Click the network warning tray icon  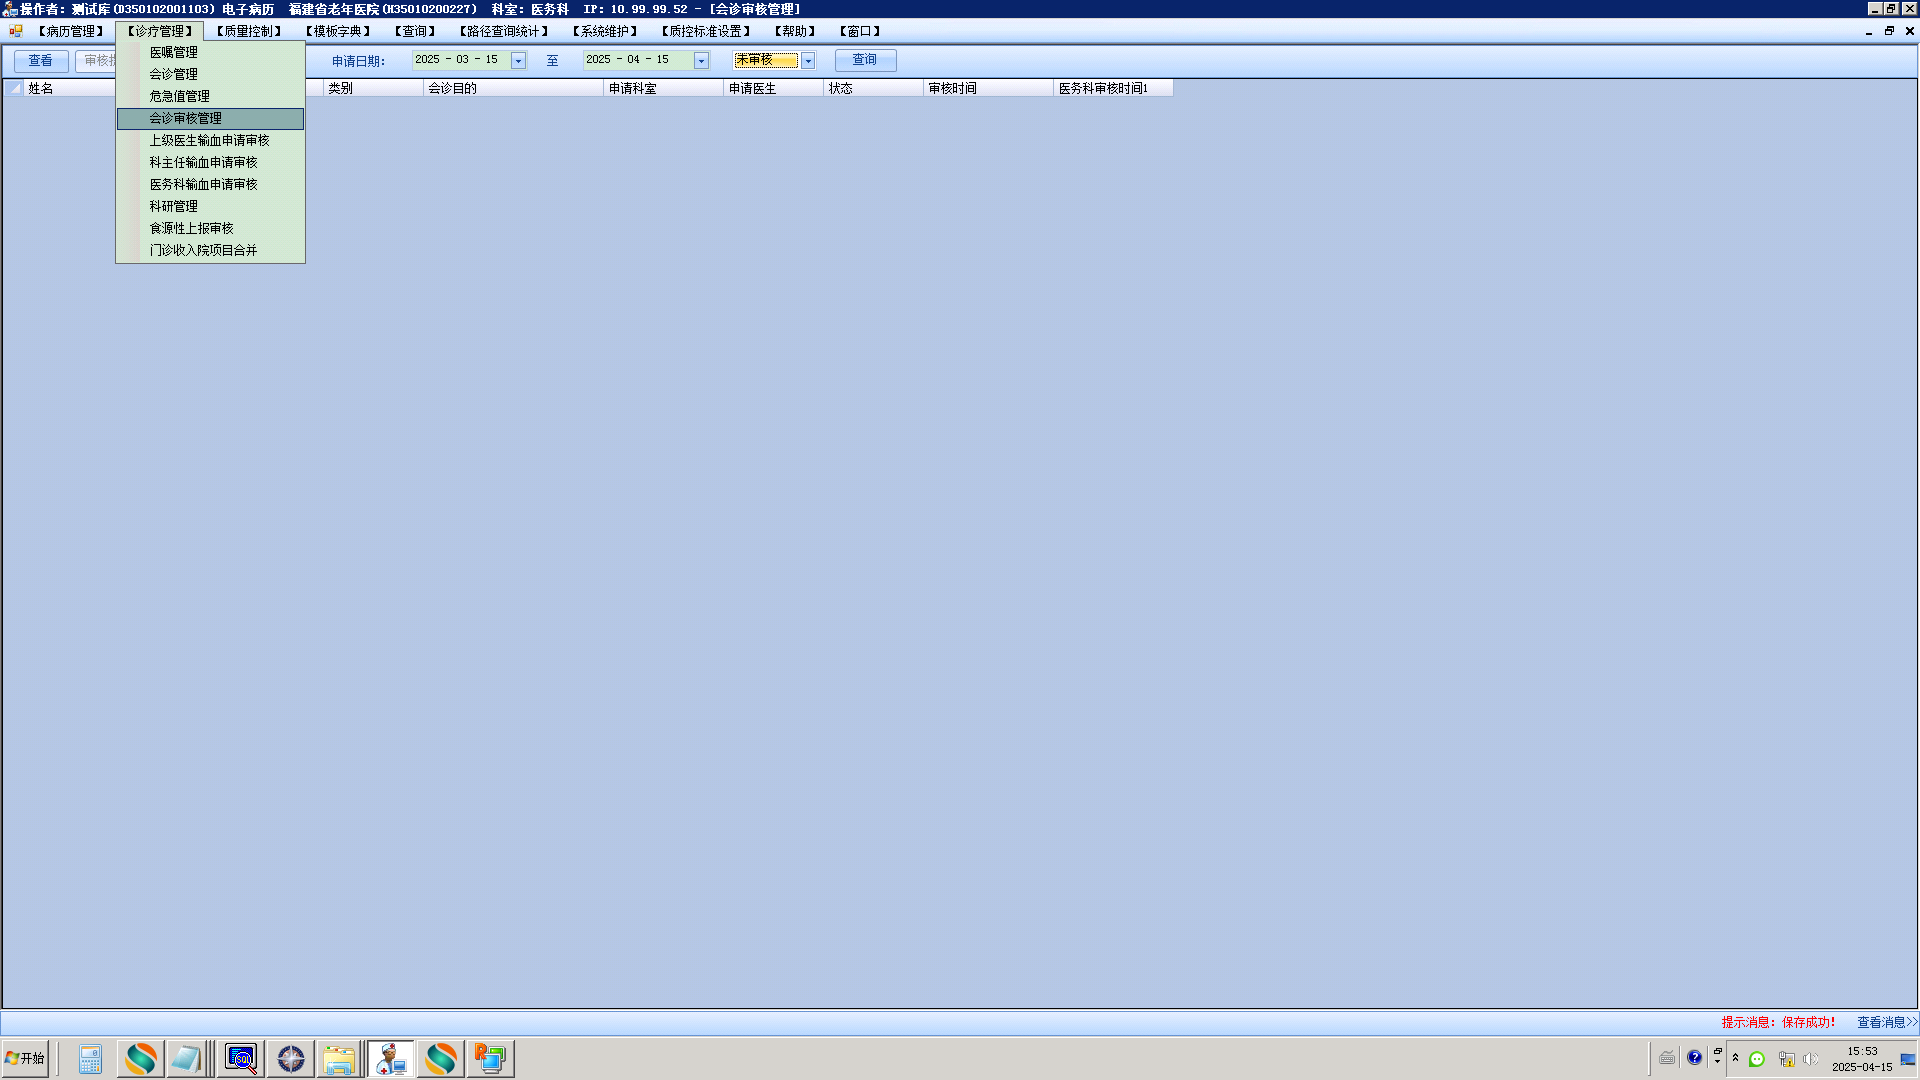pyautogui.click(x=1786, y=1059)
